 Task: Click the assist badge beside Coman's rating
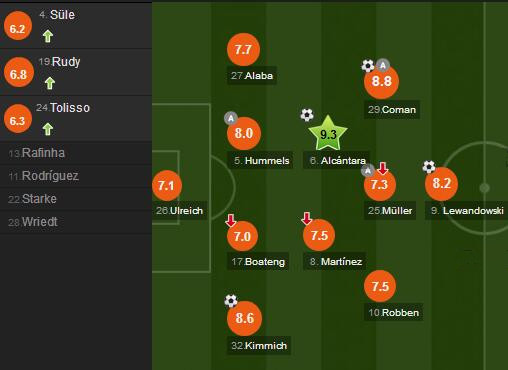pos(383,65)
